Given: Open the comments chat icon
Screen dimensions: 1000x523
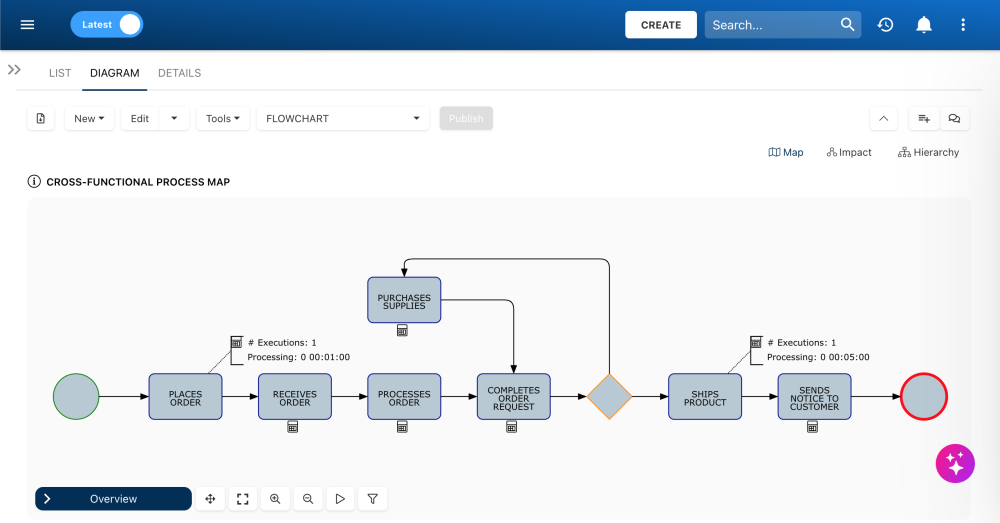Looking at the screenshot, I should [954, 119].
